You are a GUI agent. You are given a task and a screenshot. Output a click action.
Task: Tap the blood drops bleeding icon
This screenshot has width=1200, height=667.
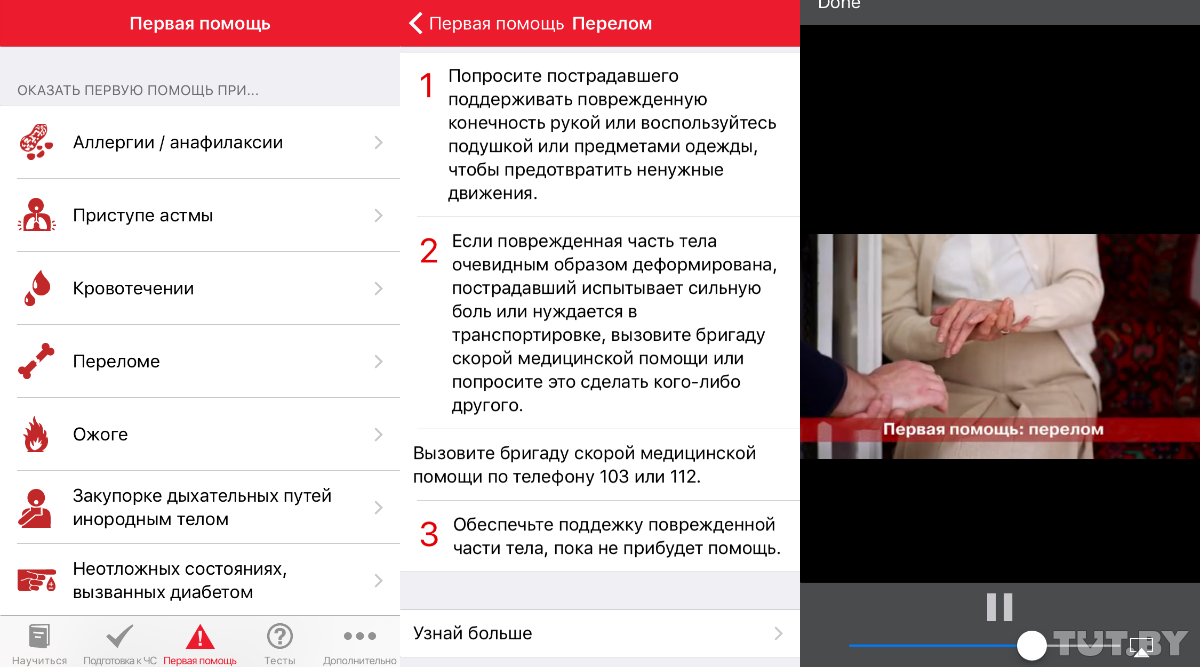(36, 288)
